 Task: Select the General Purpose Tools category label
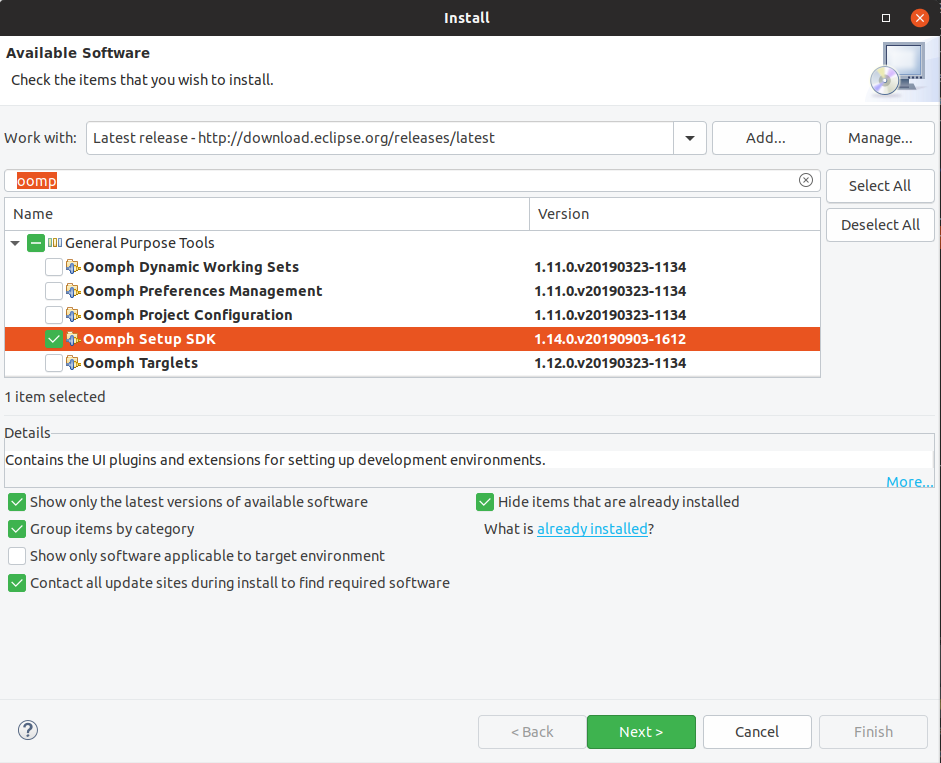pyautogui.click(x=140, y=243)
